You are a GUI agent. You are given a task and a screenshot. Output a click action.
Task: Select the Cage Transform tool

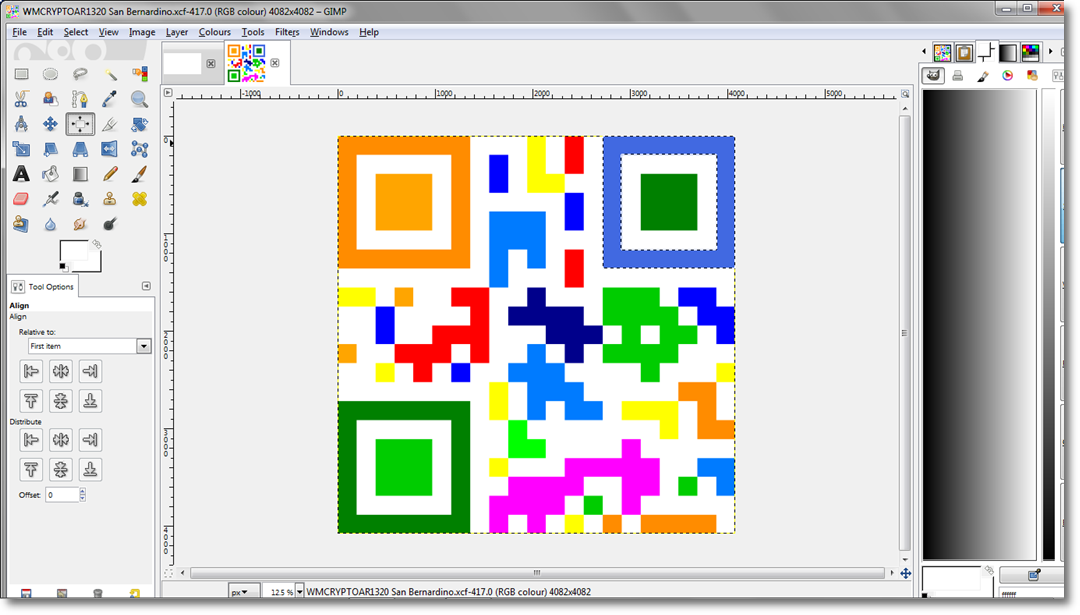coord(139,149)
